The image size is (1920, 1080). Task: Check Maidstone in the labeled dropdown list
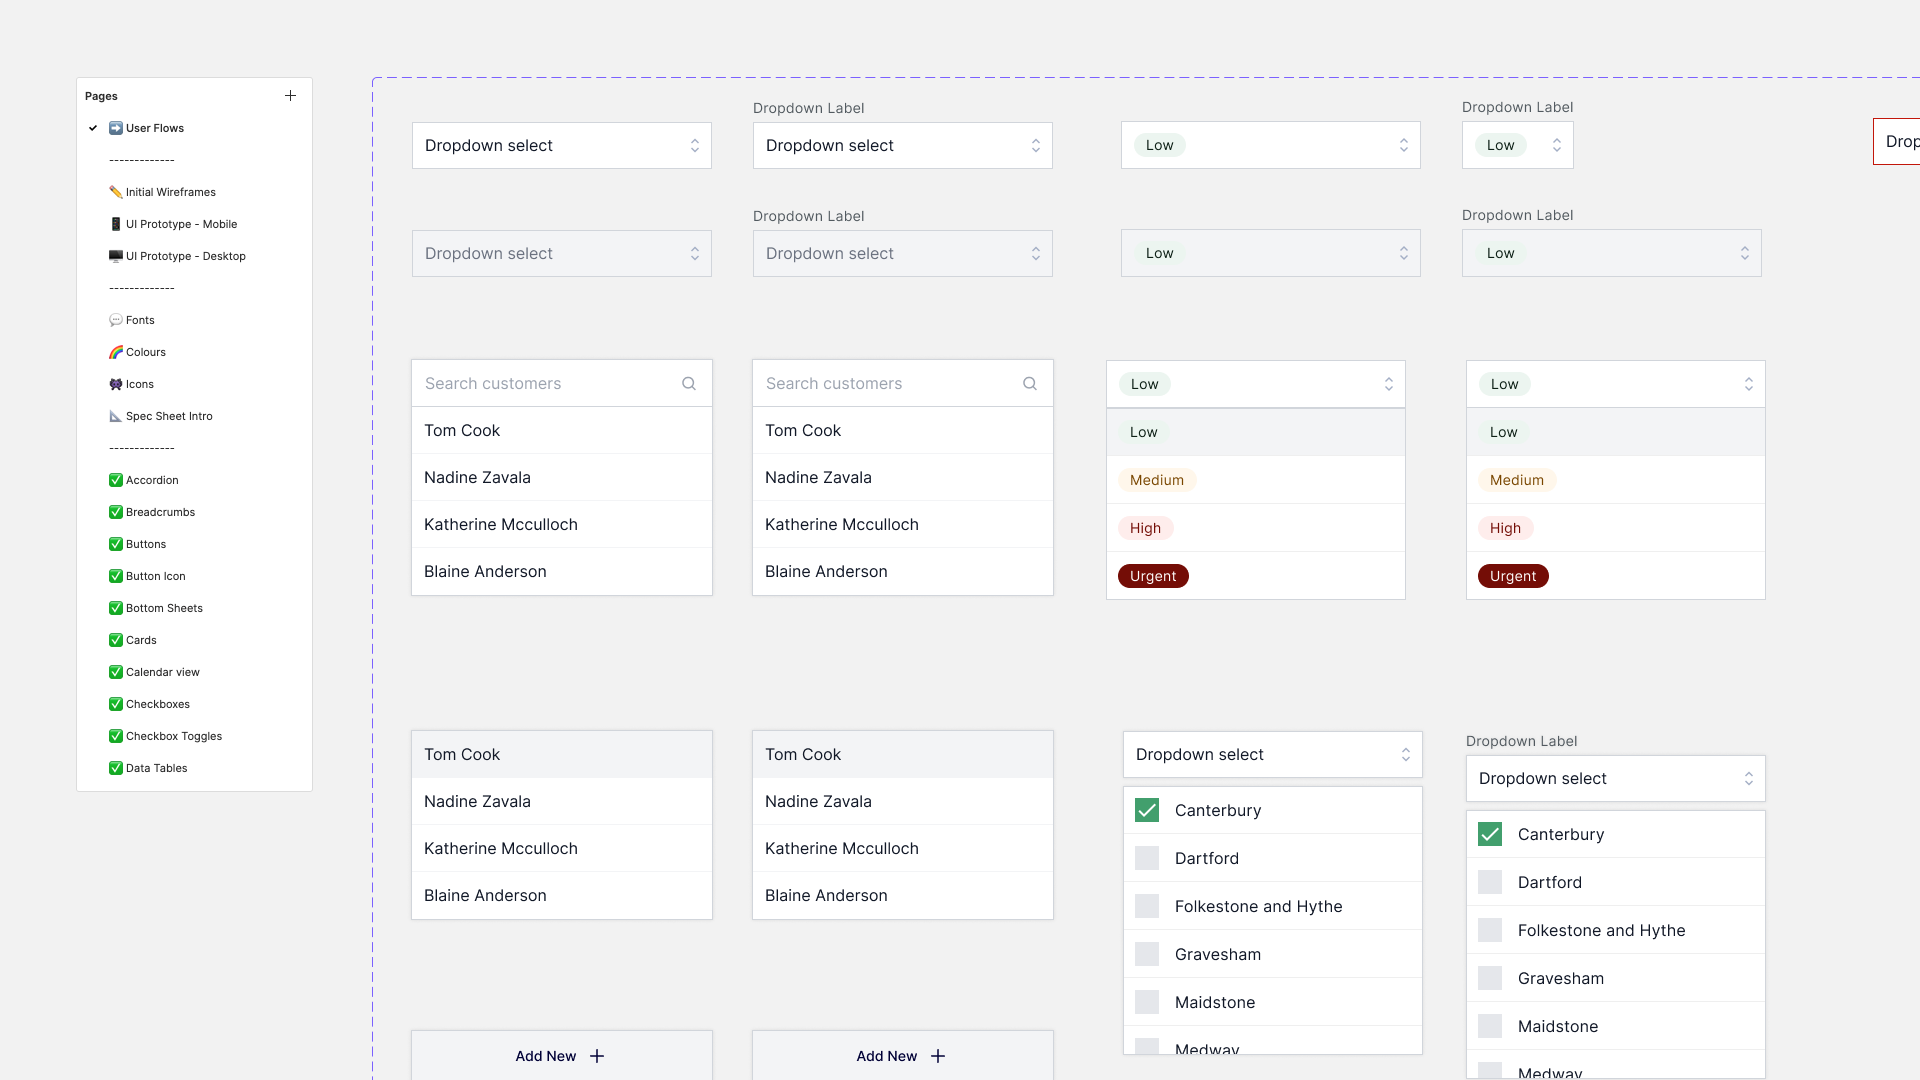coord(1490,1026)
